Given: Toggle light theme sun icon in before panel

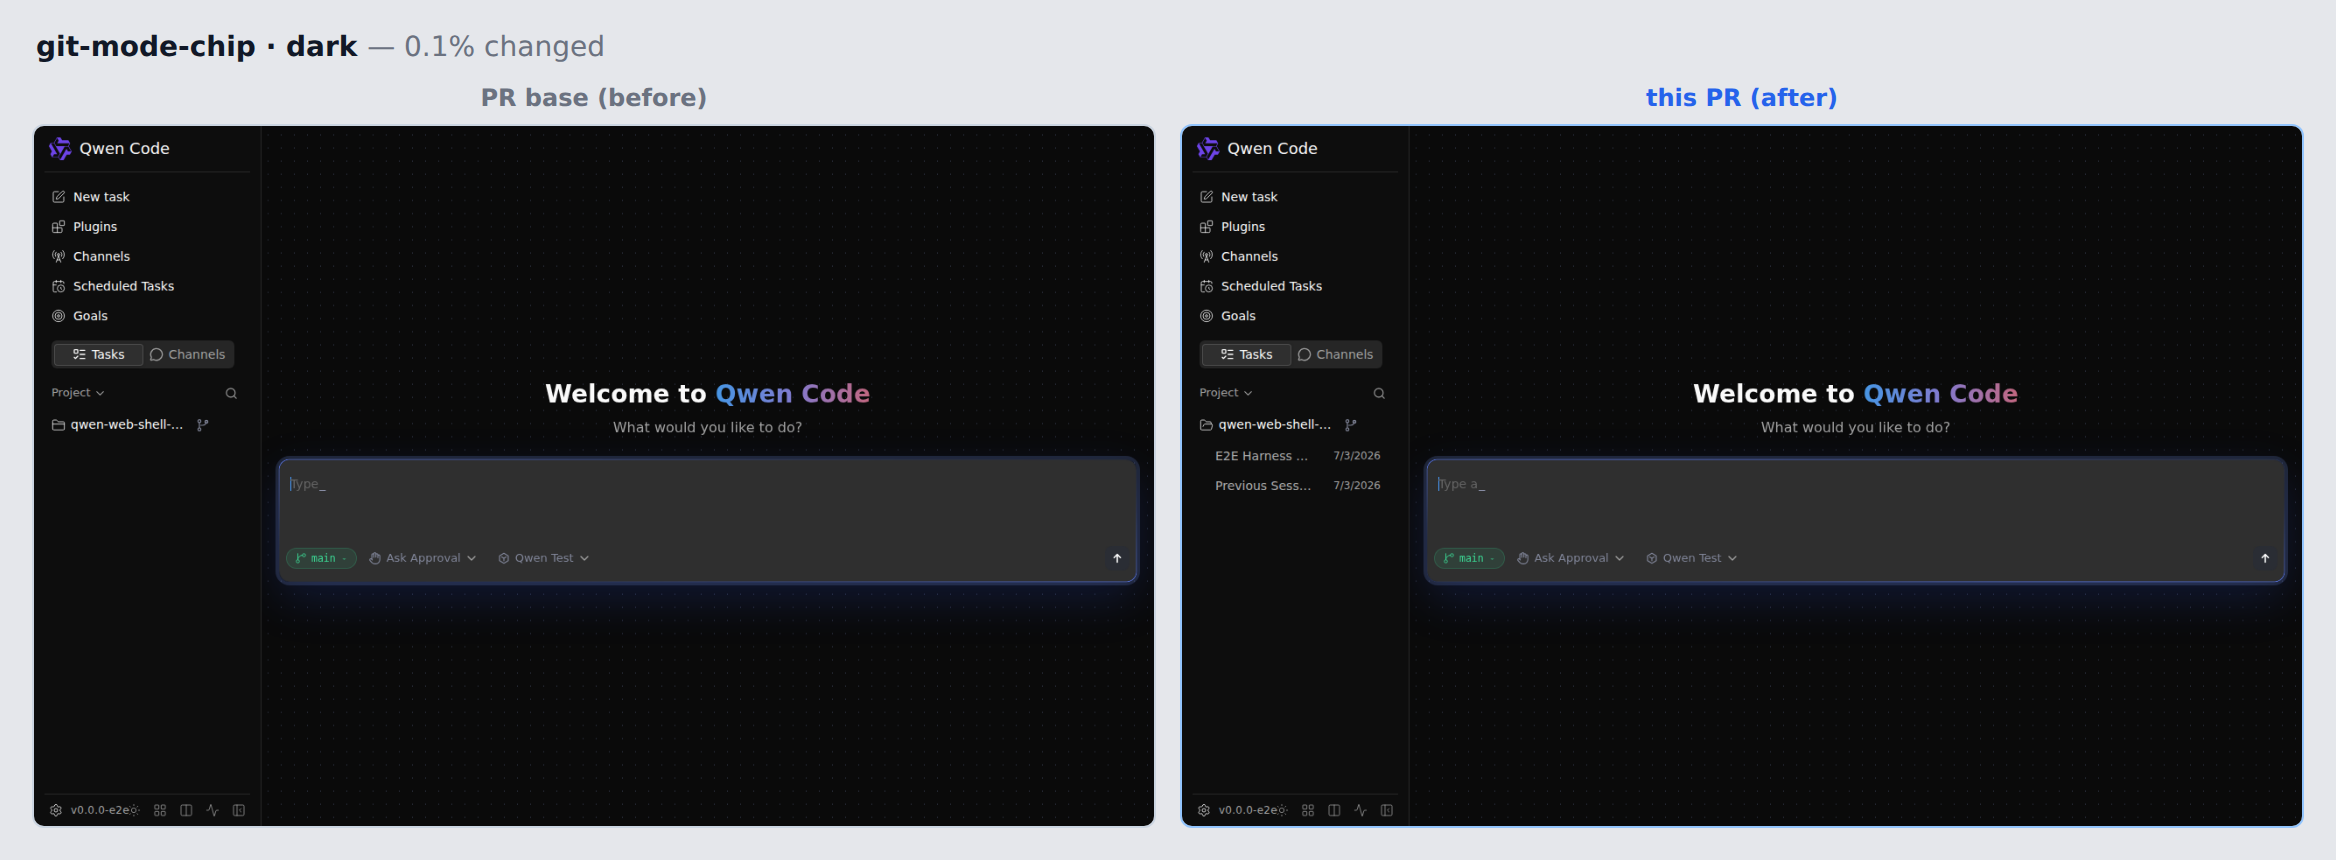Looking at the screenshot, I should click(134, 810).
